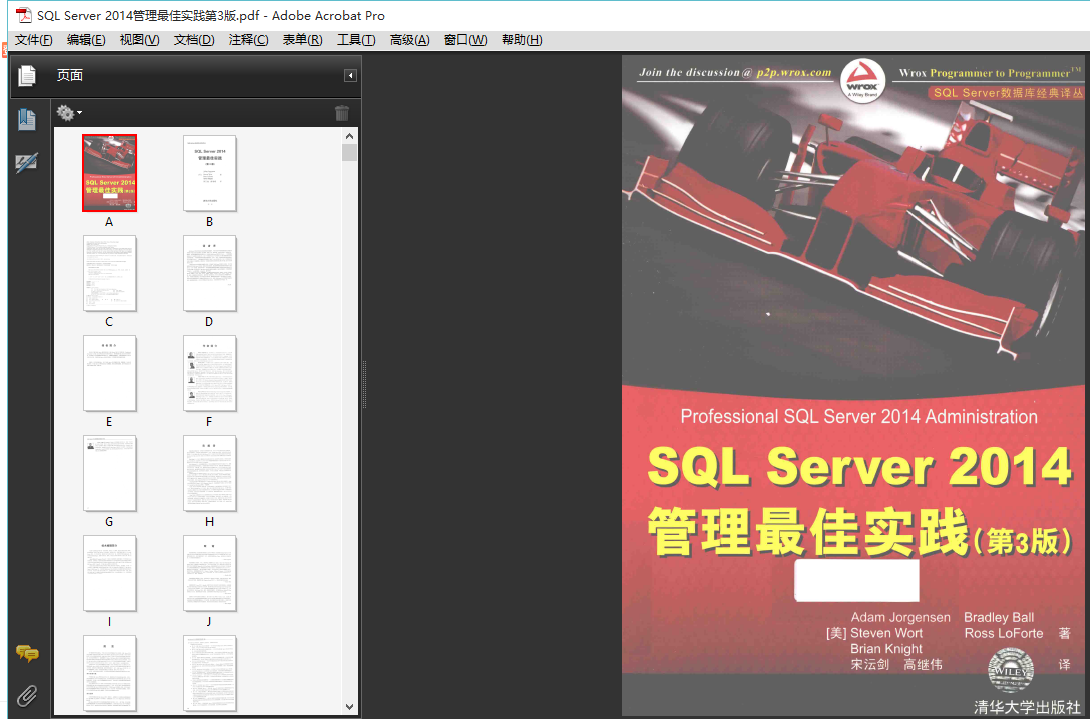The image size is (1090, 719).
Task: Select page thumbnail I
Action: [x=109, y=573]
